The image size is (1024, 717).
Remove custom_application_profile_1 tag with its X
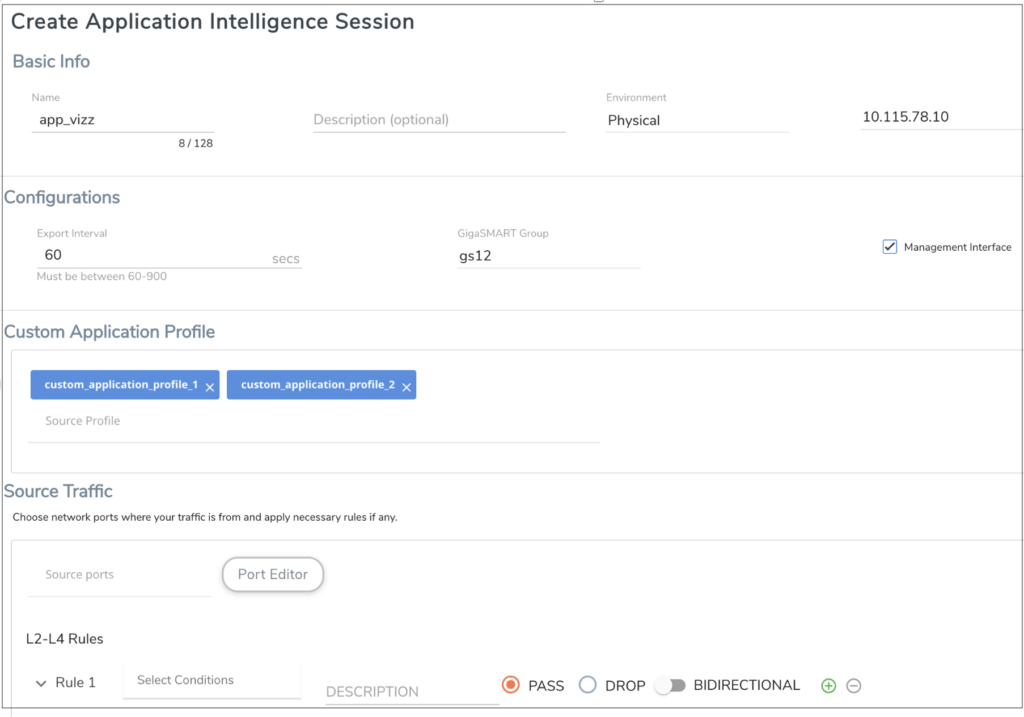point(210,387)
